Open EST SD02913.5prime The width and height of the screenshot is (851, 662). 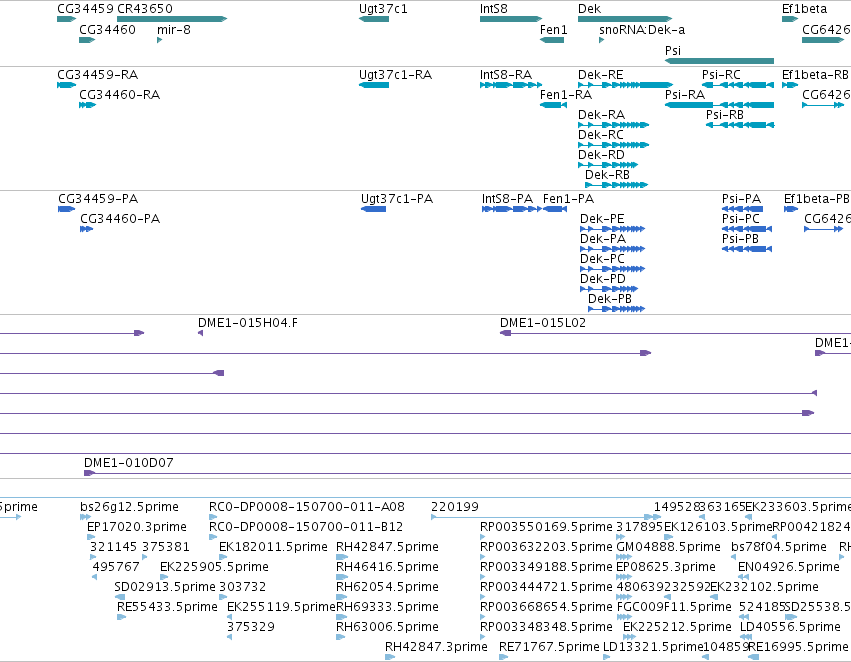point(119,597)
